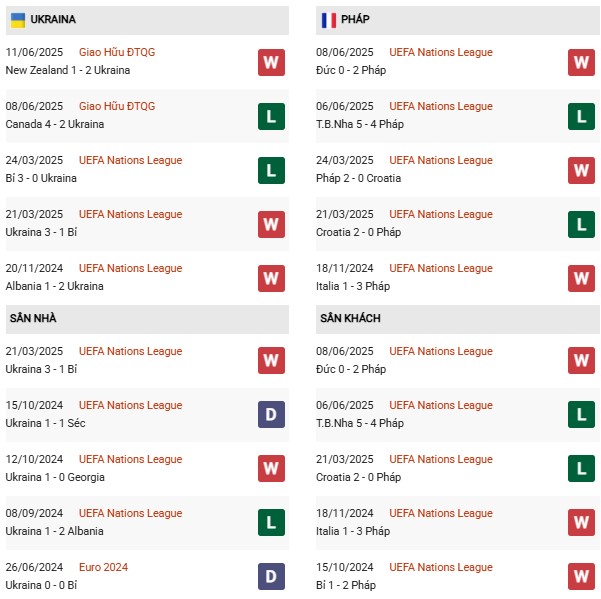Open UEFA Nations League link dated 18/11/2024 under PHÁP
This screenshot has height=599, width=601.
point(441,268)
